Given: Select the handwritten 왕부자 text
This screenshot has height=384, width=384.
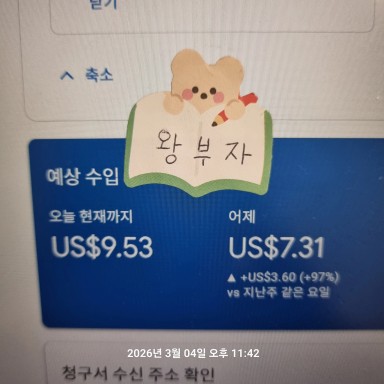Looking at the screenshot, I should point(203,148).
